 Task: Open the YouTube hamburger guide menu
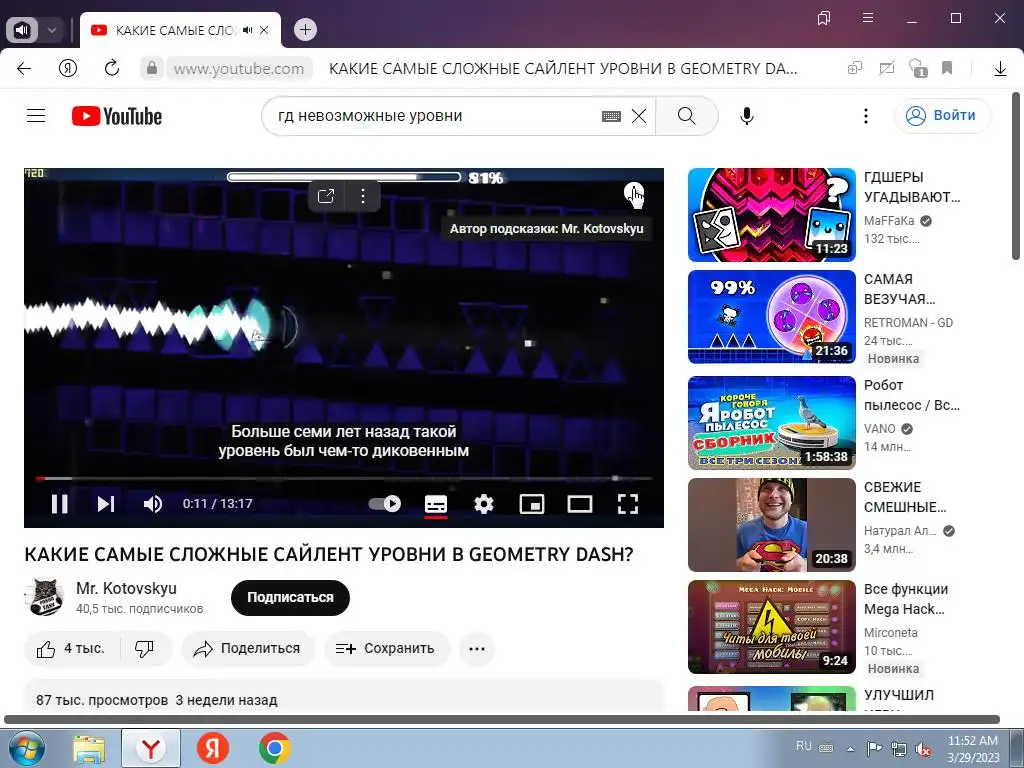[36, 116]
